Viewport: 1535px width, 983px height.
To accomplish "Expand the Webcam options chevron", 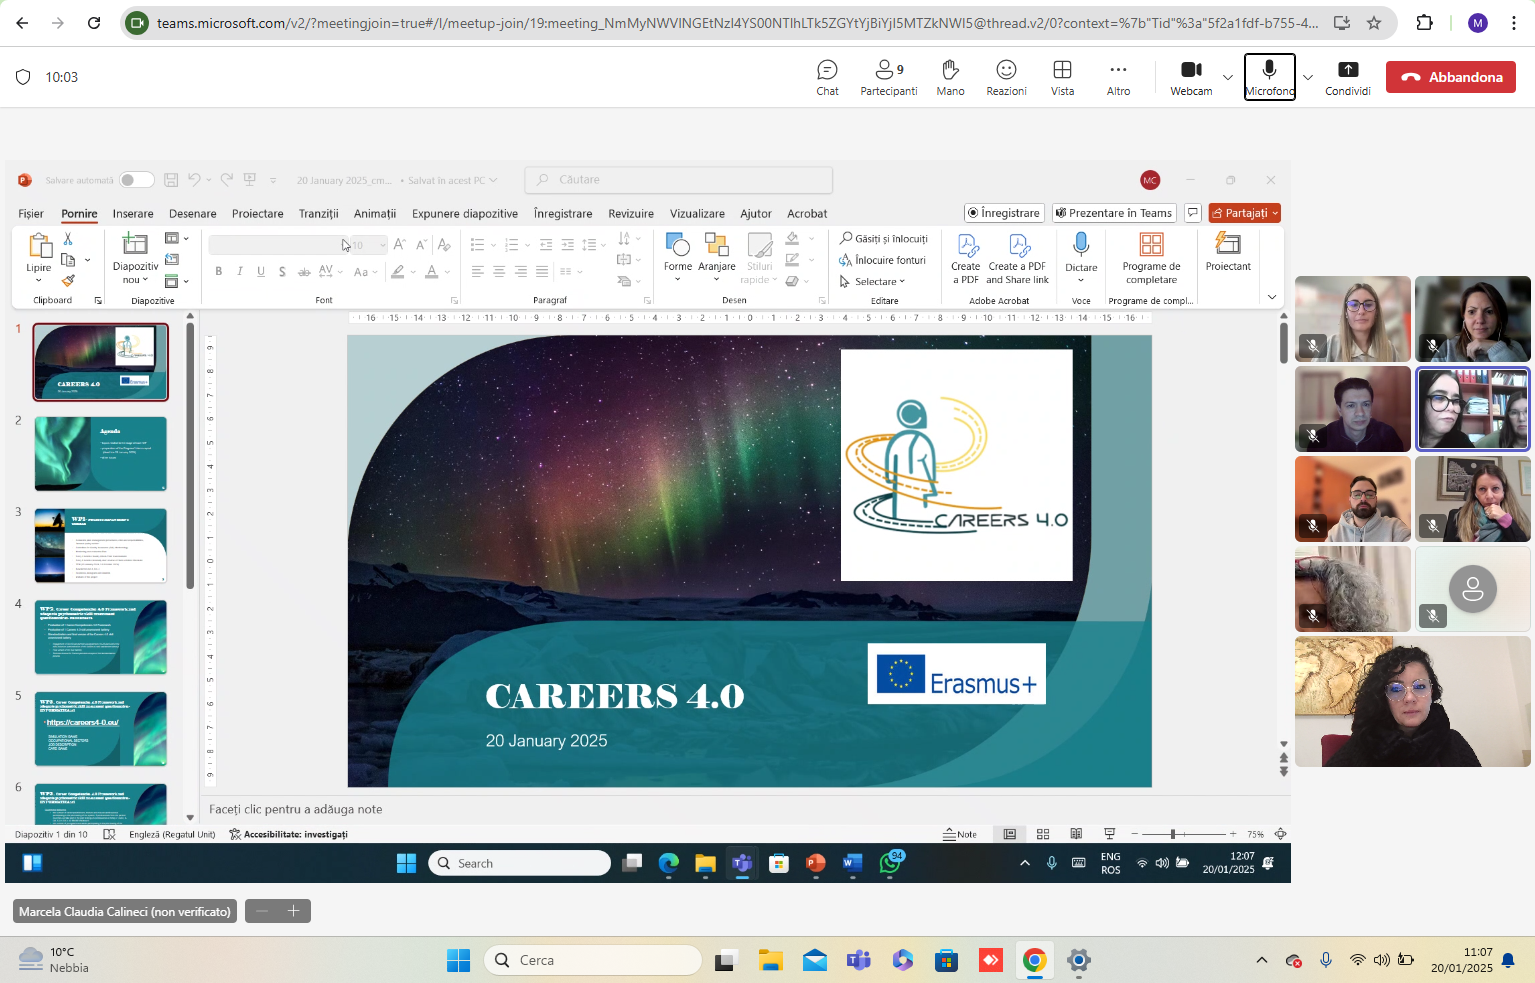I will click(1228, 77).
